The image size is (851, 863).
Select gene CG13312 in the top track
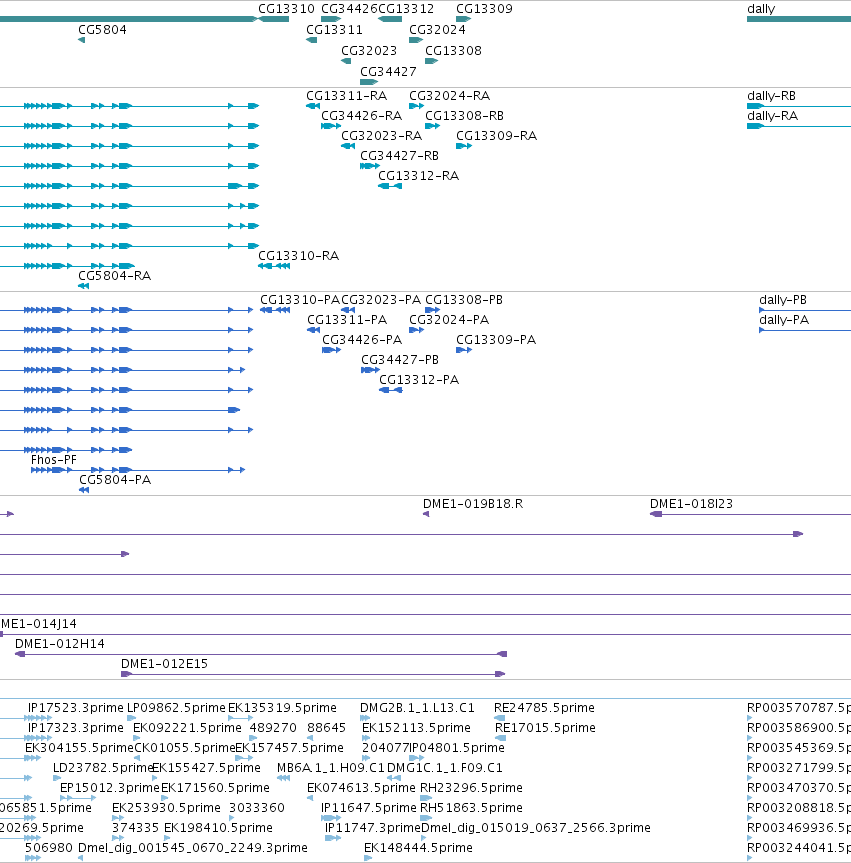[x=406, y=9]
